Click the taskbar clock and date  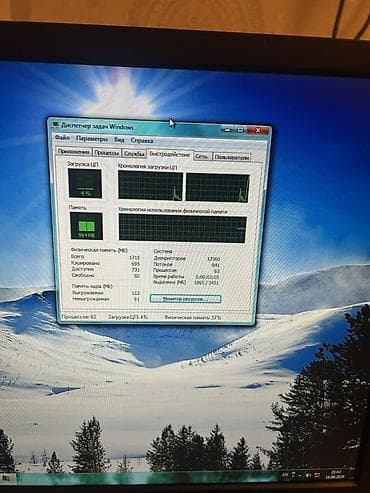pyautogui.click(x=335, y=474)
